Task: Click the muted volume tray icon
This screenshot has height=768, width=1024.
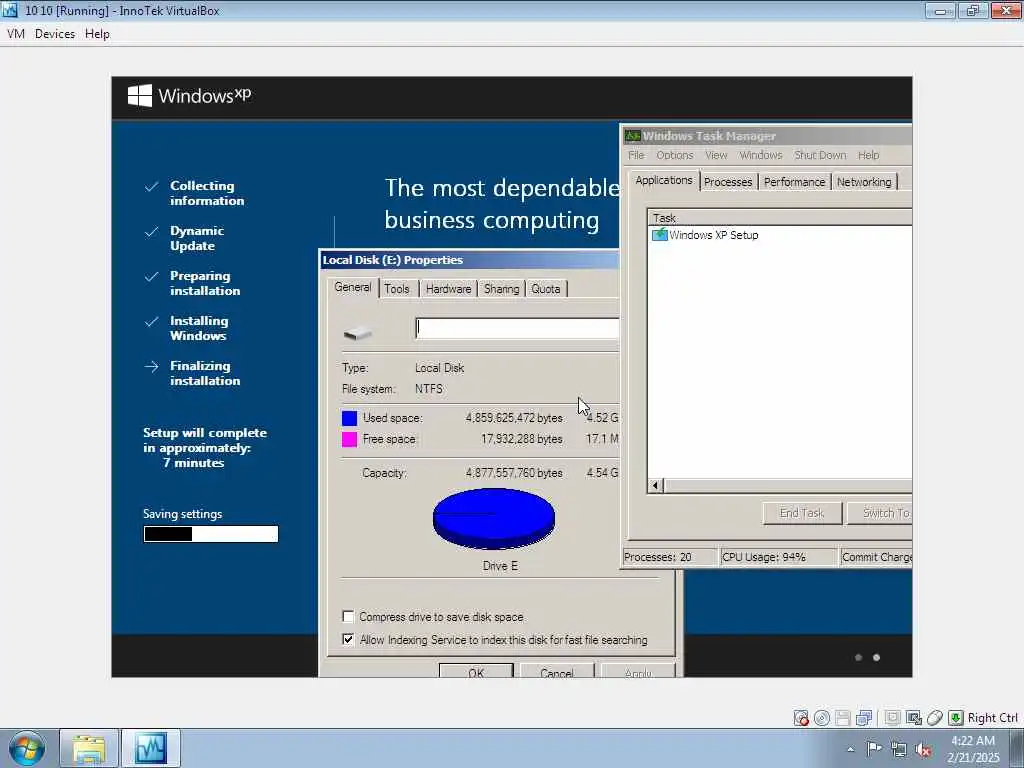Action: (923, 749)
